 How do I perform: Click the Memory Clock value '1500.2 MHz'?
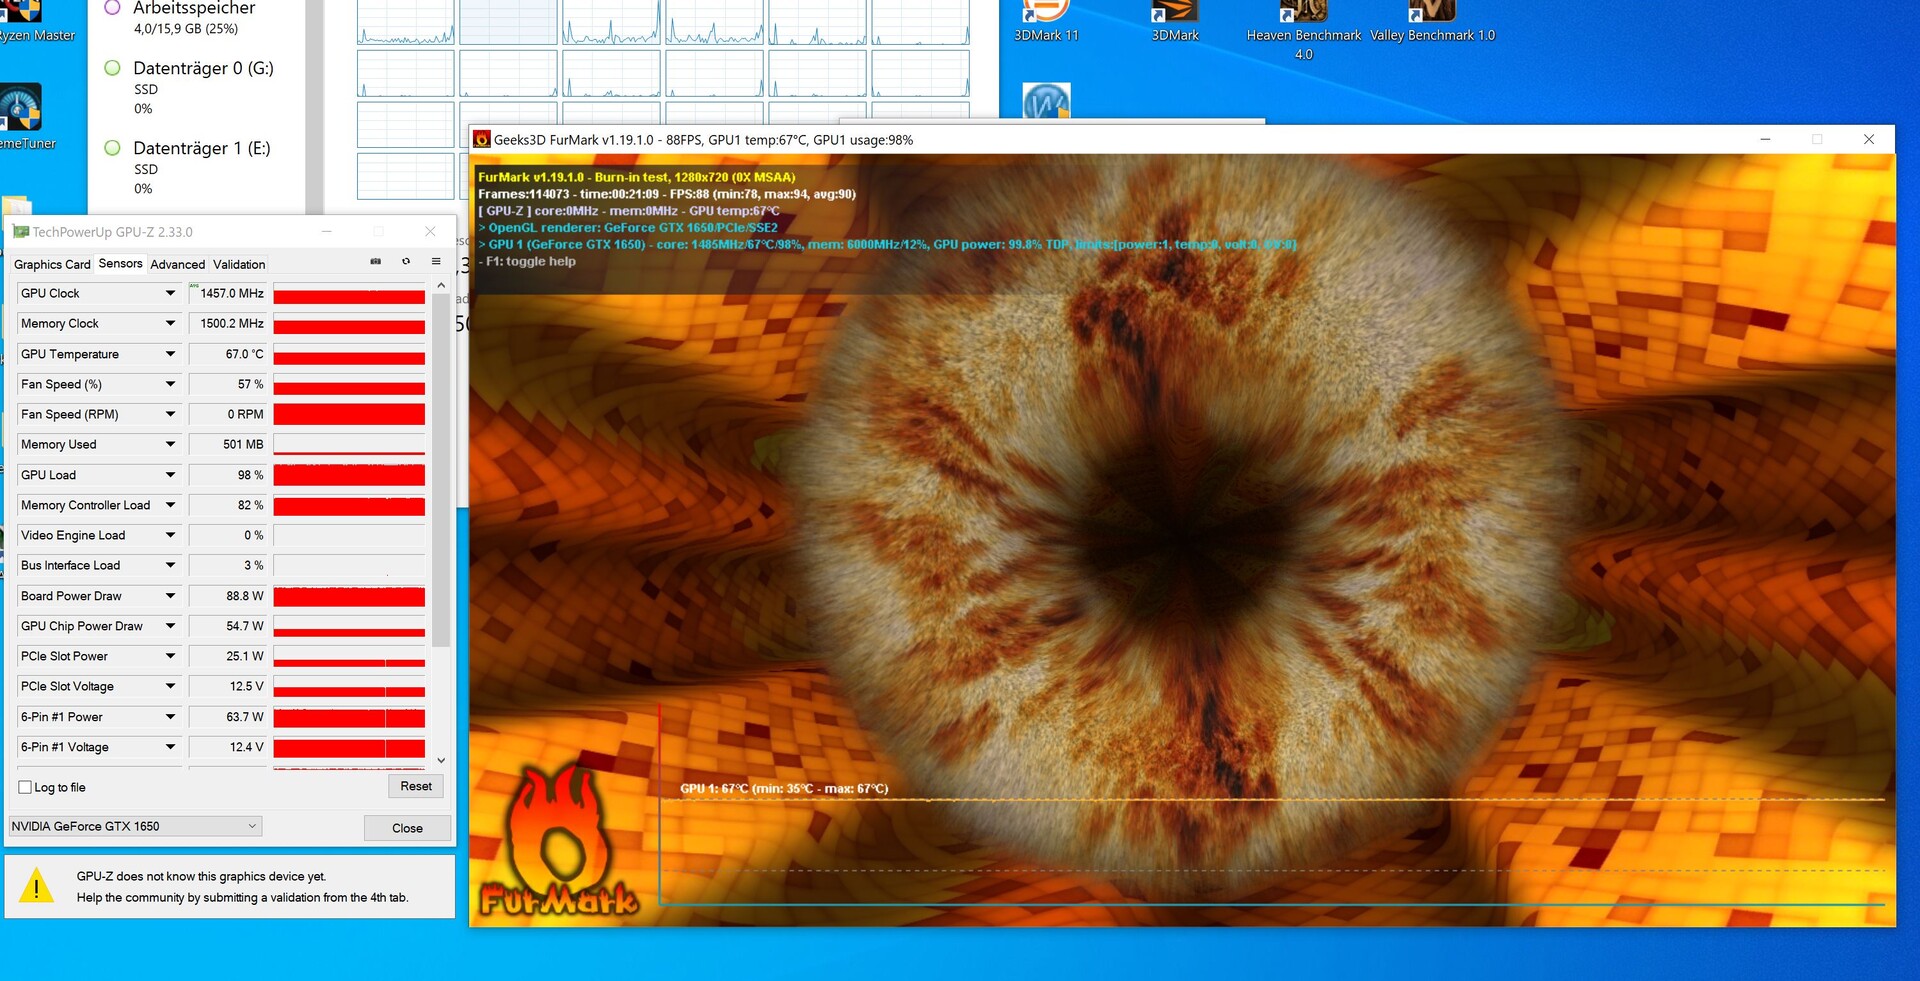tap(232, 323)
